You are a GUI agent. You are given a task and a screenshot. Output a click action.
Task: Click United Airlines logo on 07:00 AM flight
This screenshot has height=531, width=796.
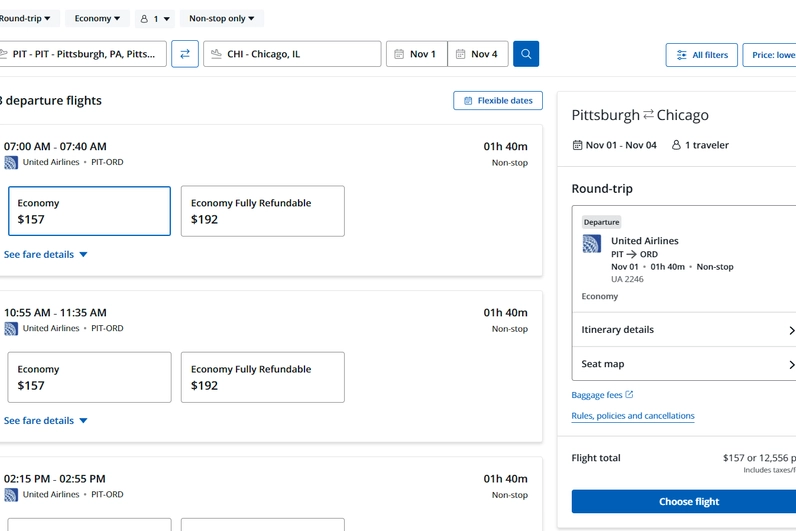(11, 162)
